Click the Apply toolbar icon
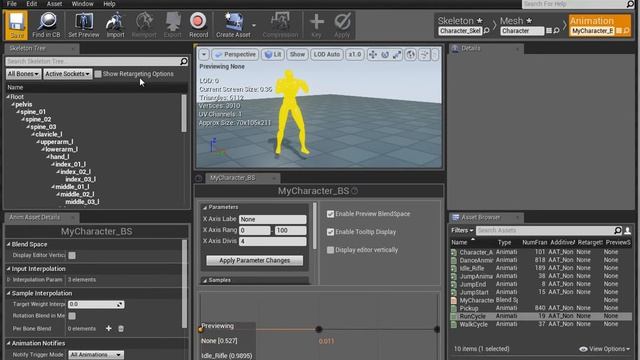The image size is (640, 360). tap(342, 25)
